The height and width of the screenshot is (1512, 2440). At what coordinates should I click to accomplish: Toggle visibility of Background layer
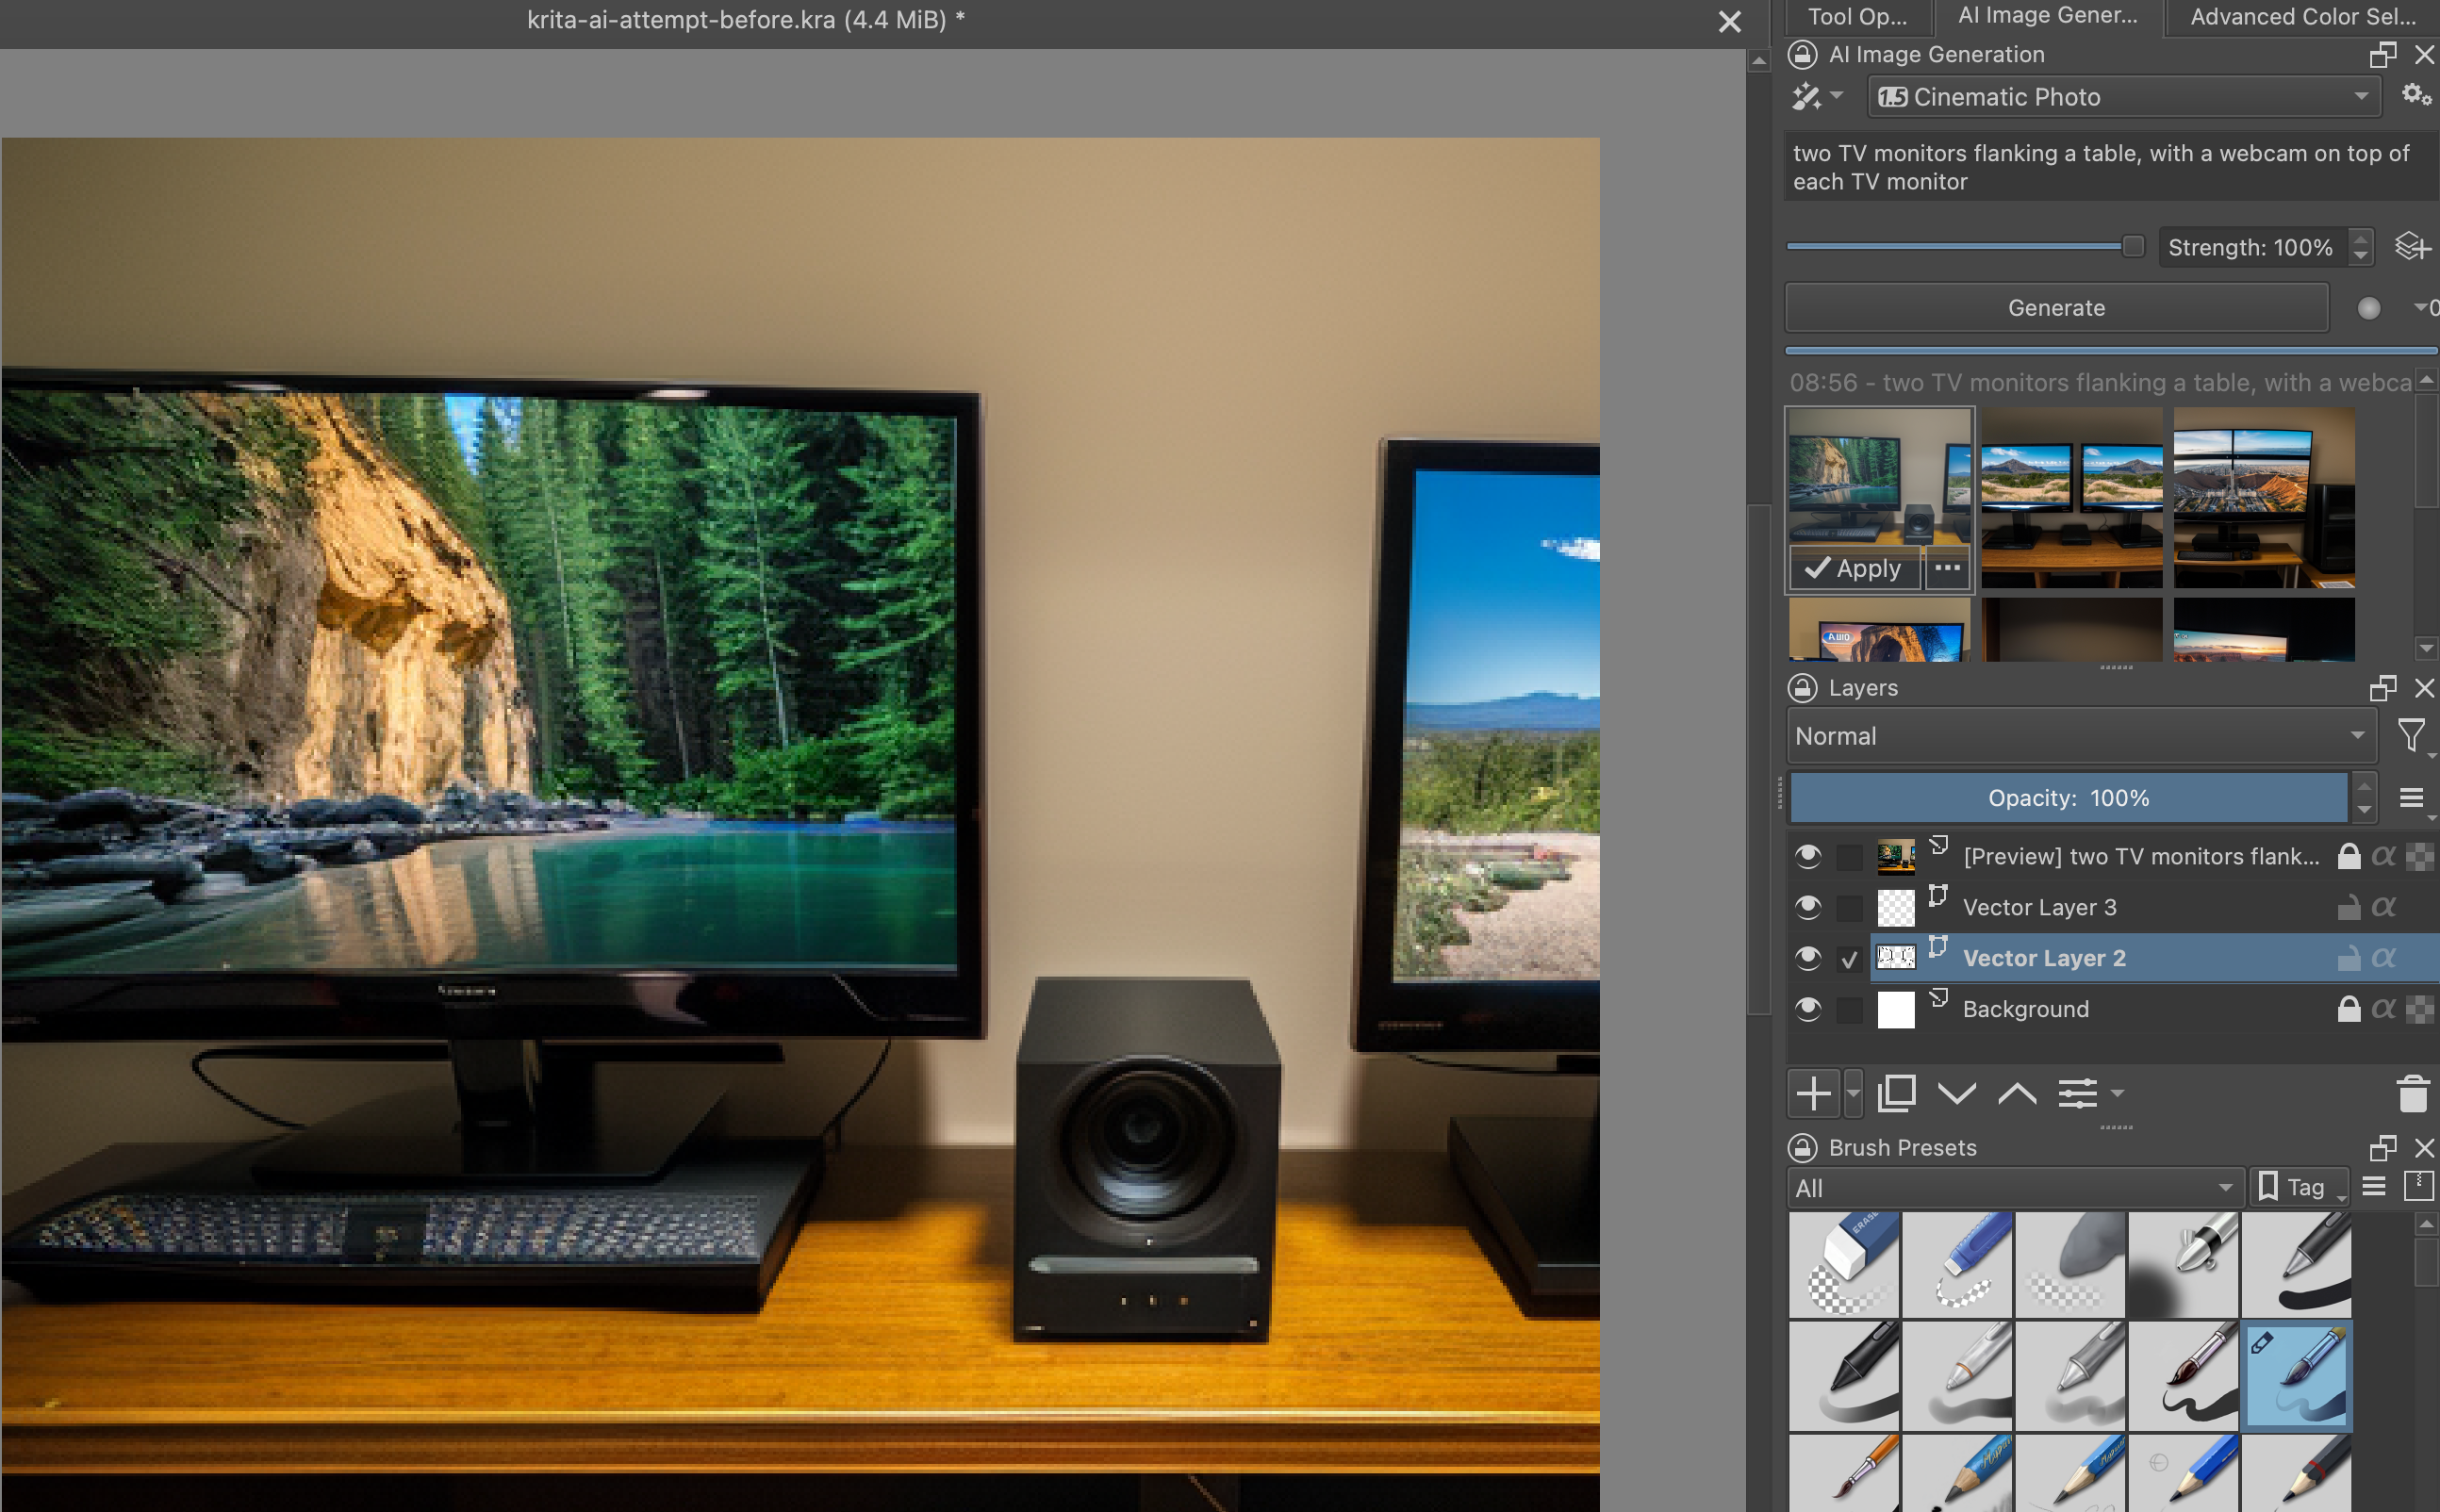coord(1809,1011)
